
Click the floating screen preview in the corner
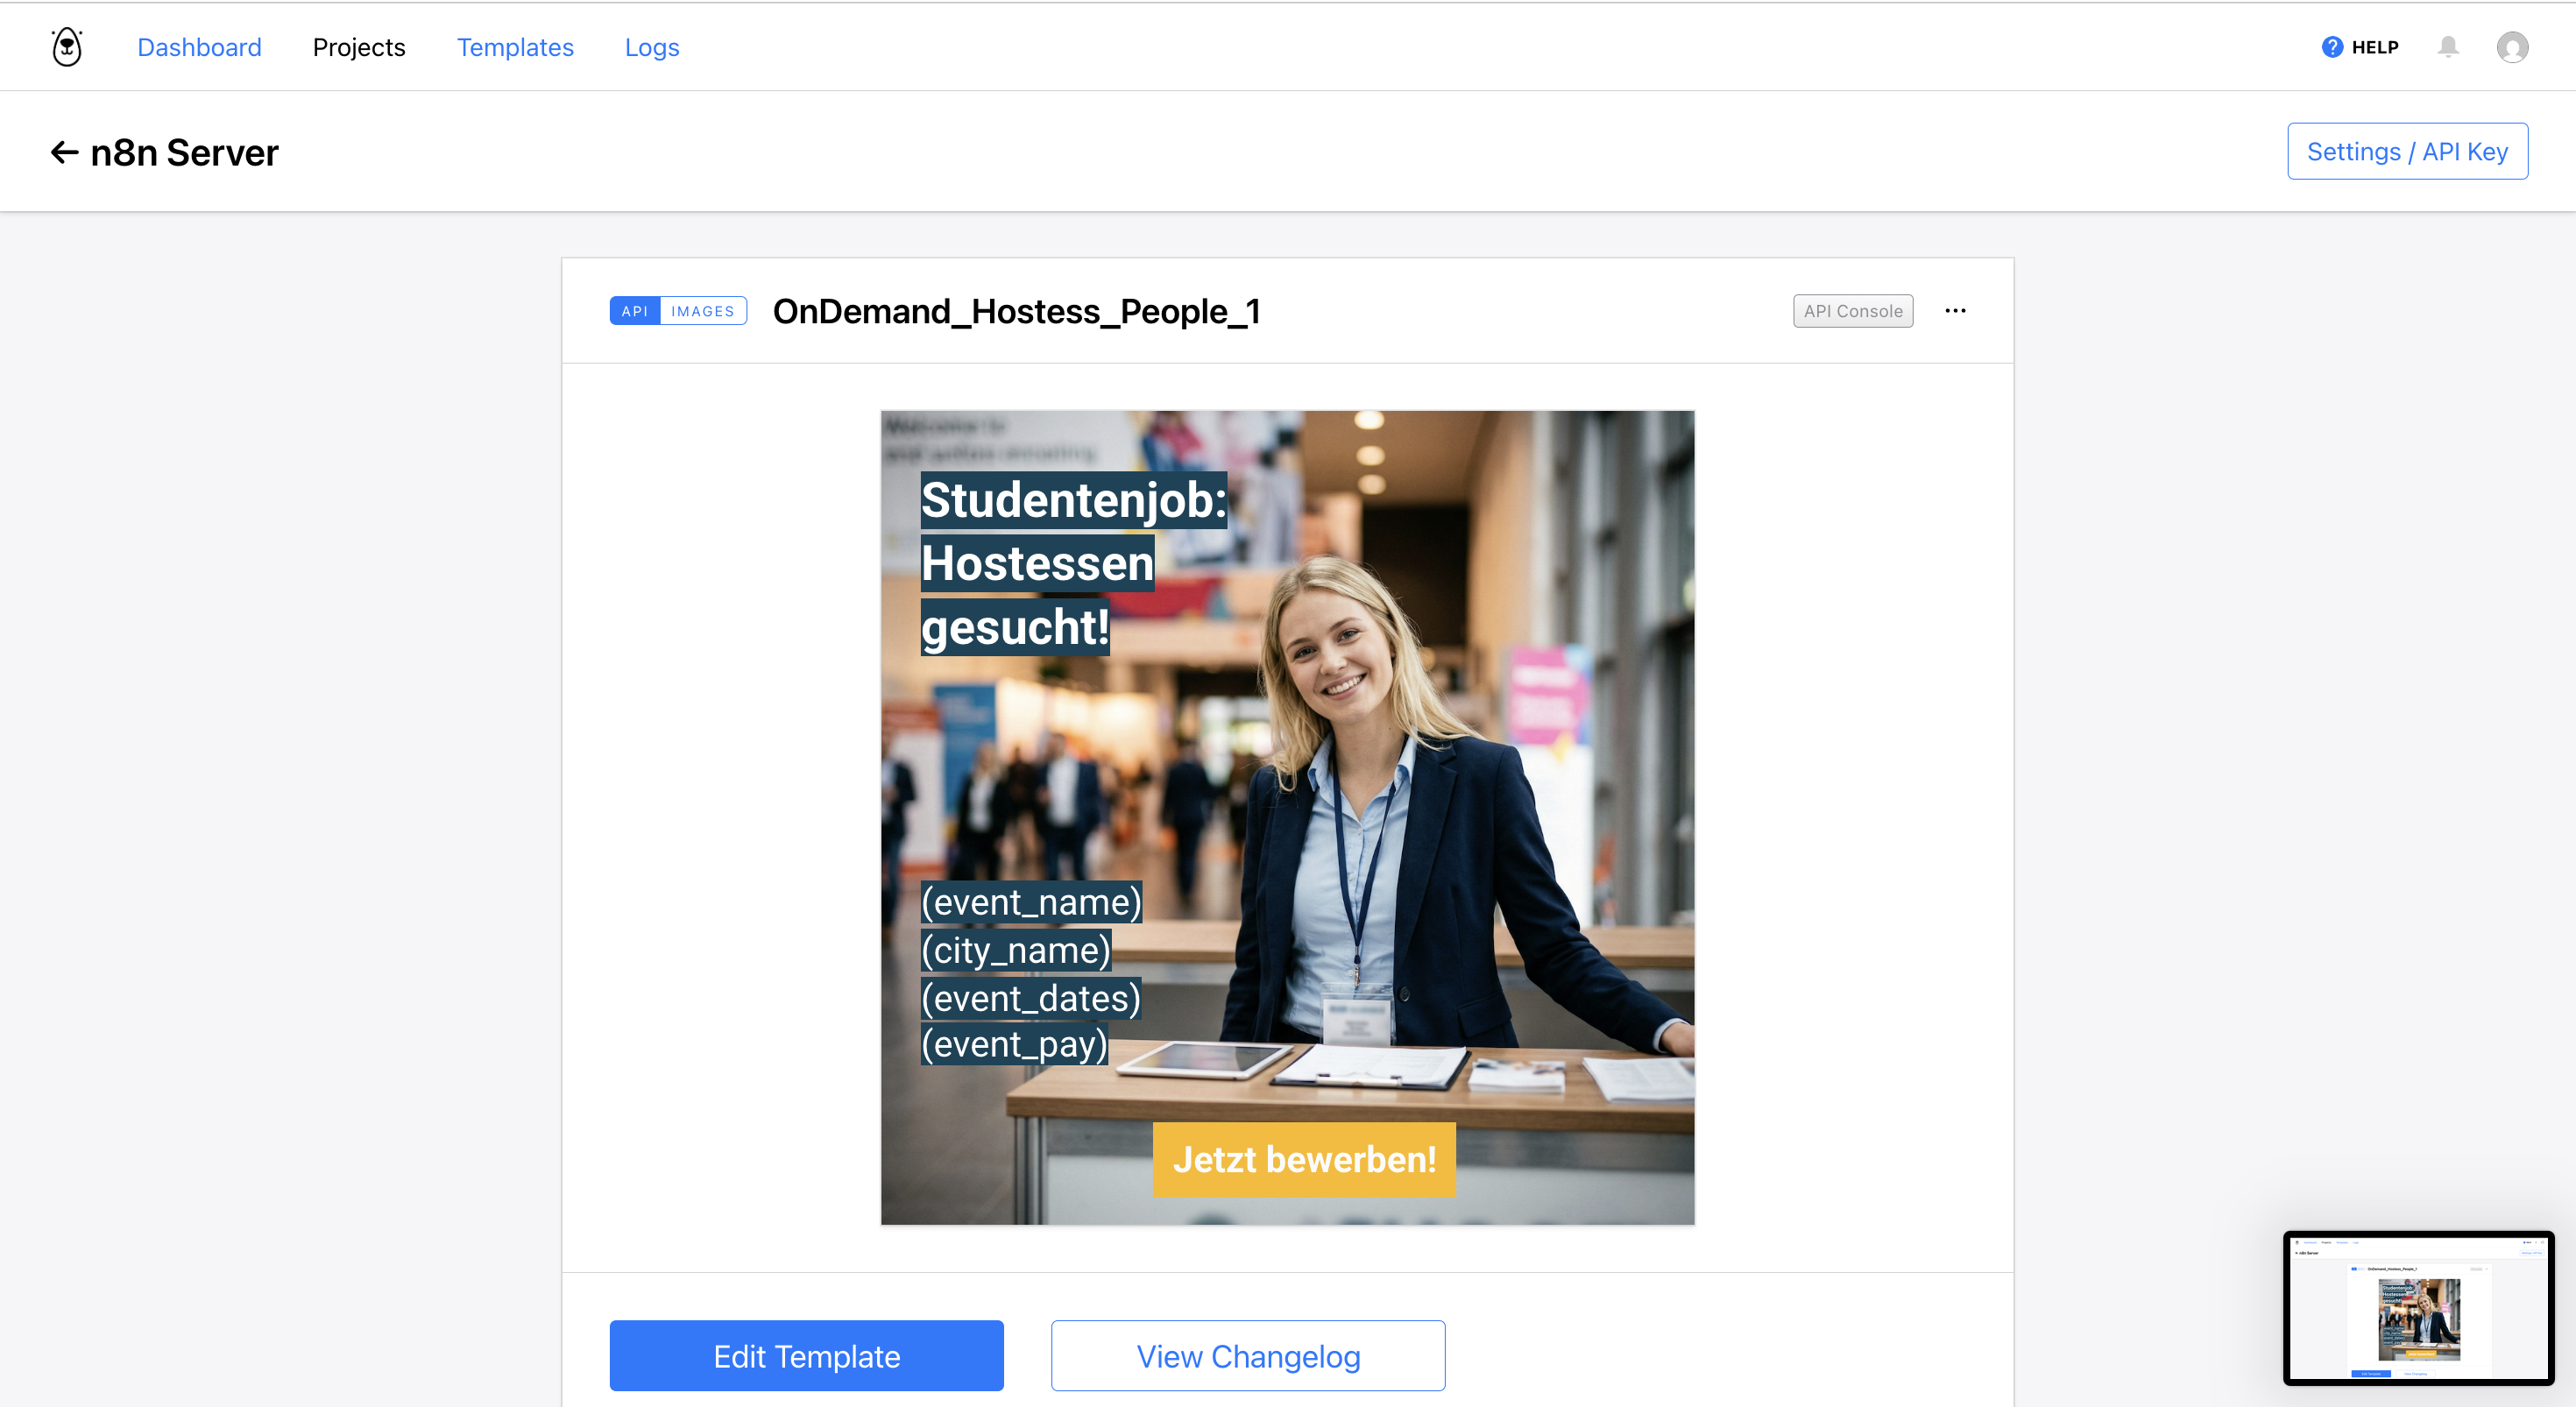pos(2418,1310)
